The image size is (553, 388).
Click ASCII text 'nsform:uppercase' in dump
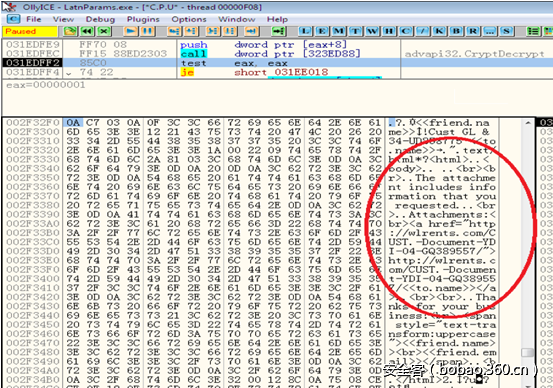tap(442, 334)
